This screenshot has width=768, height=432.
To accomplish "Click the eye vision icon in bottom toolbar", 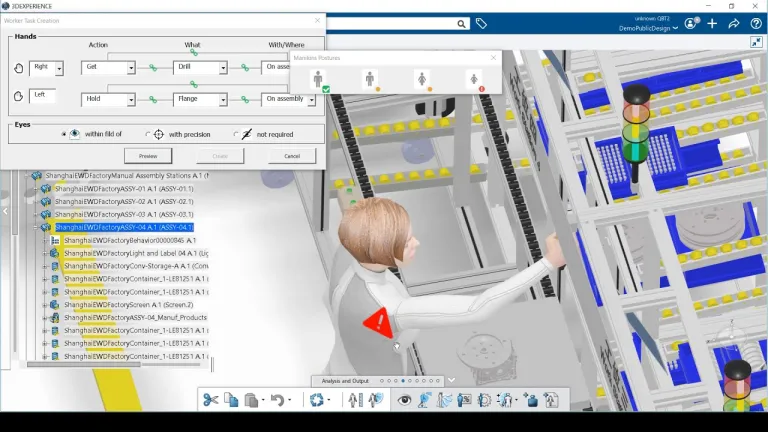I will [404, 400].
